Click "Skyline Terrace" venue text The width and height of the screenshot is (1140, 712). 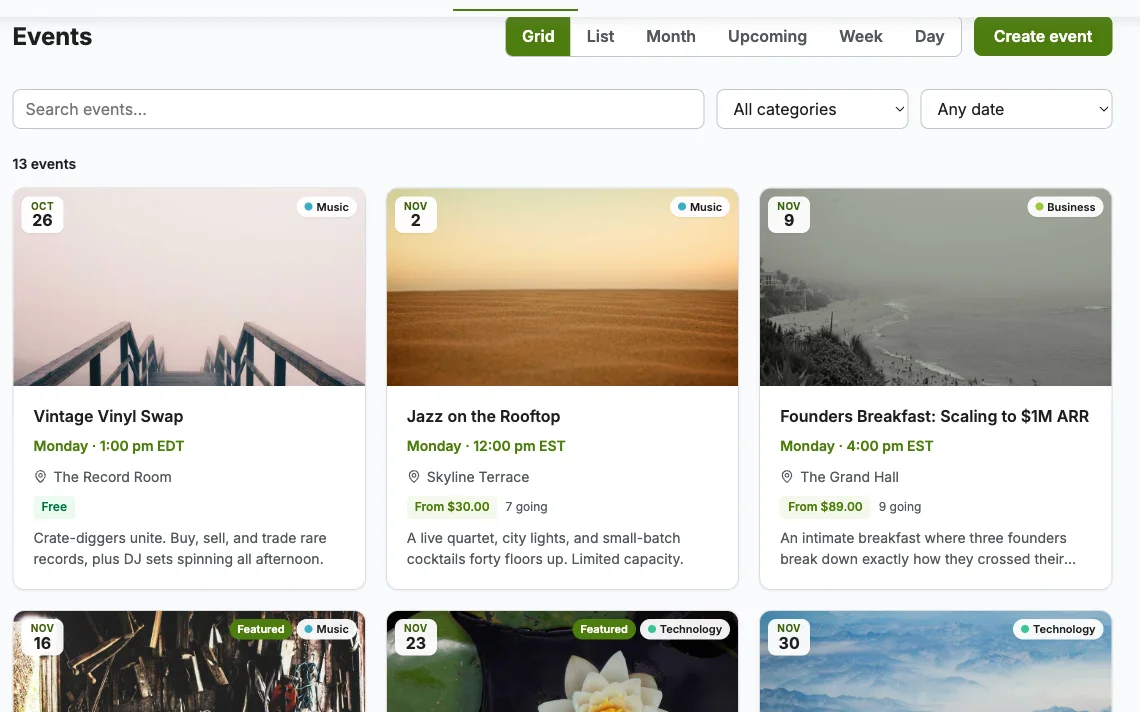478,477
